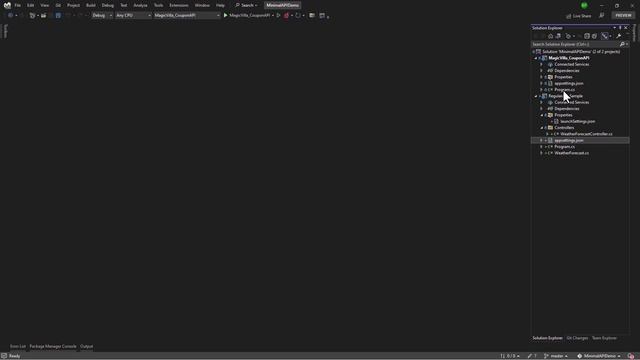Open the master branch dropdown
Screen dimensions: 640x360
556,356
